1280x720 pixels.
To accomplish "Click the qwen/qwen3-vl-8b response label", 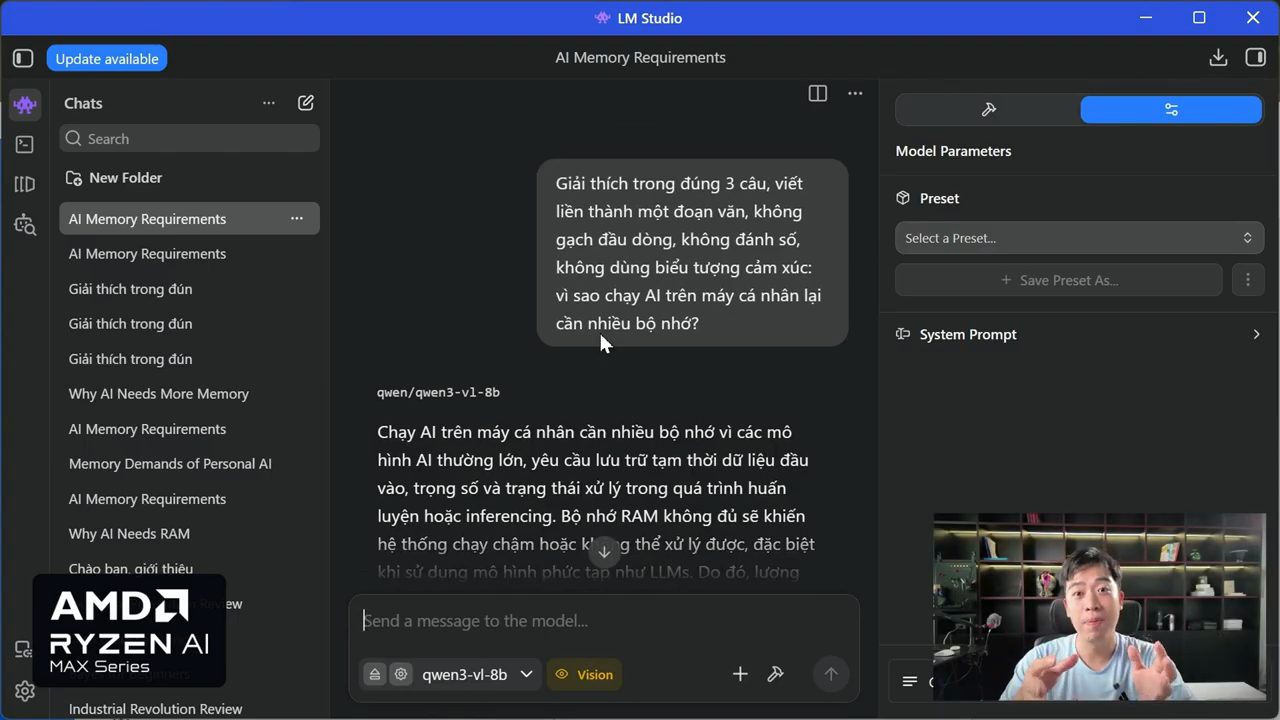I will point(438,393).
